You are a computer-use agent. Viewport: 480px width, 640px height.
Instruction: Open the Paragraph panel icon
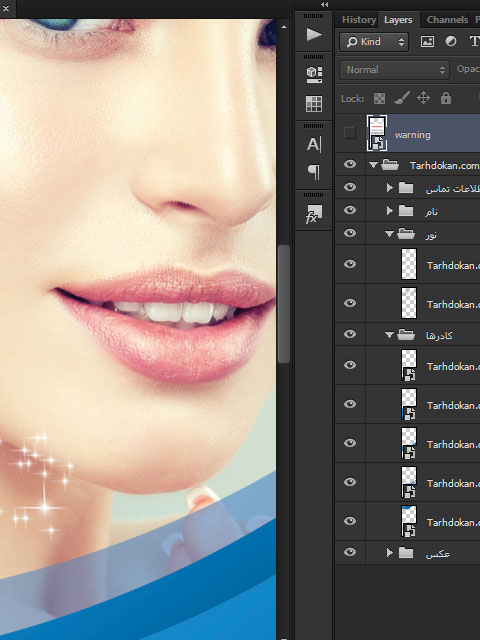(x=314, y=172)
